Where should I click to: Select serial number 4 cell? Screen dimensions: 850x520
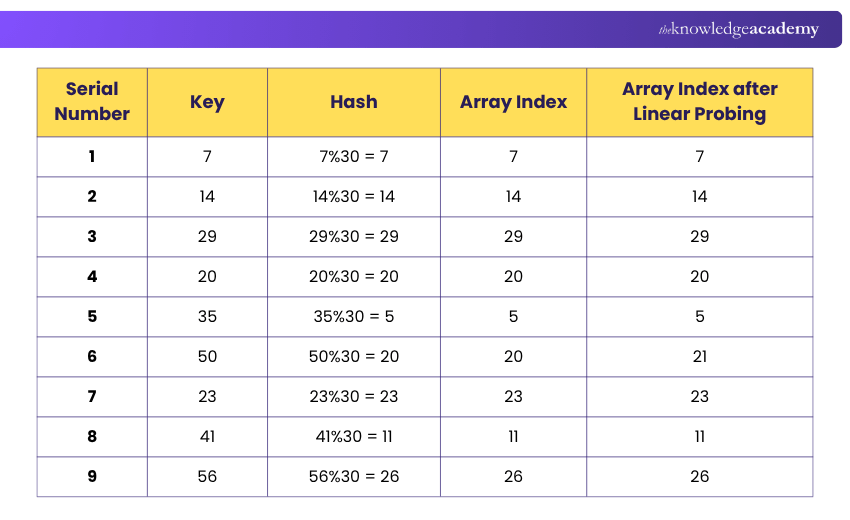(x=92, y=277)
